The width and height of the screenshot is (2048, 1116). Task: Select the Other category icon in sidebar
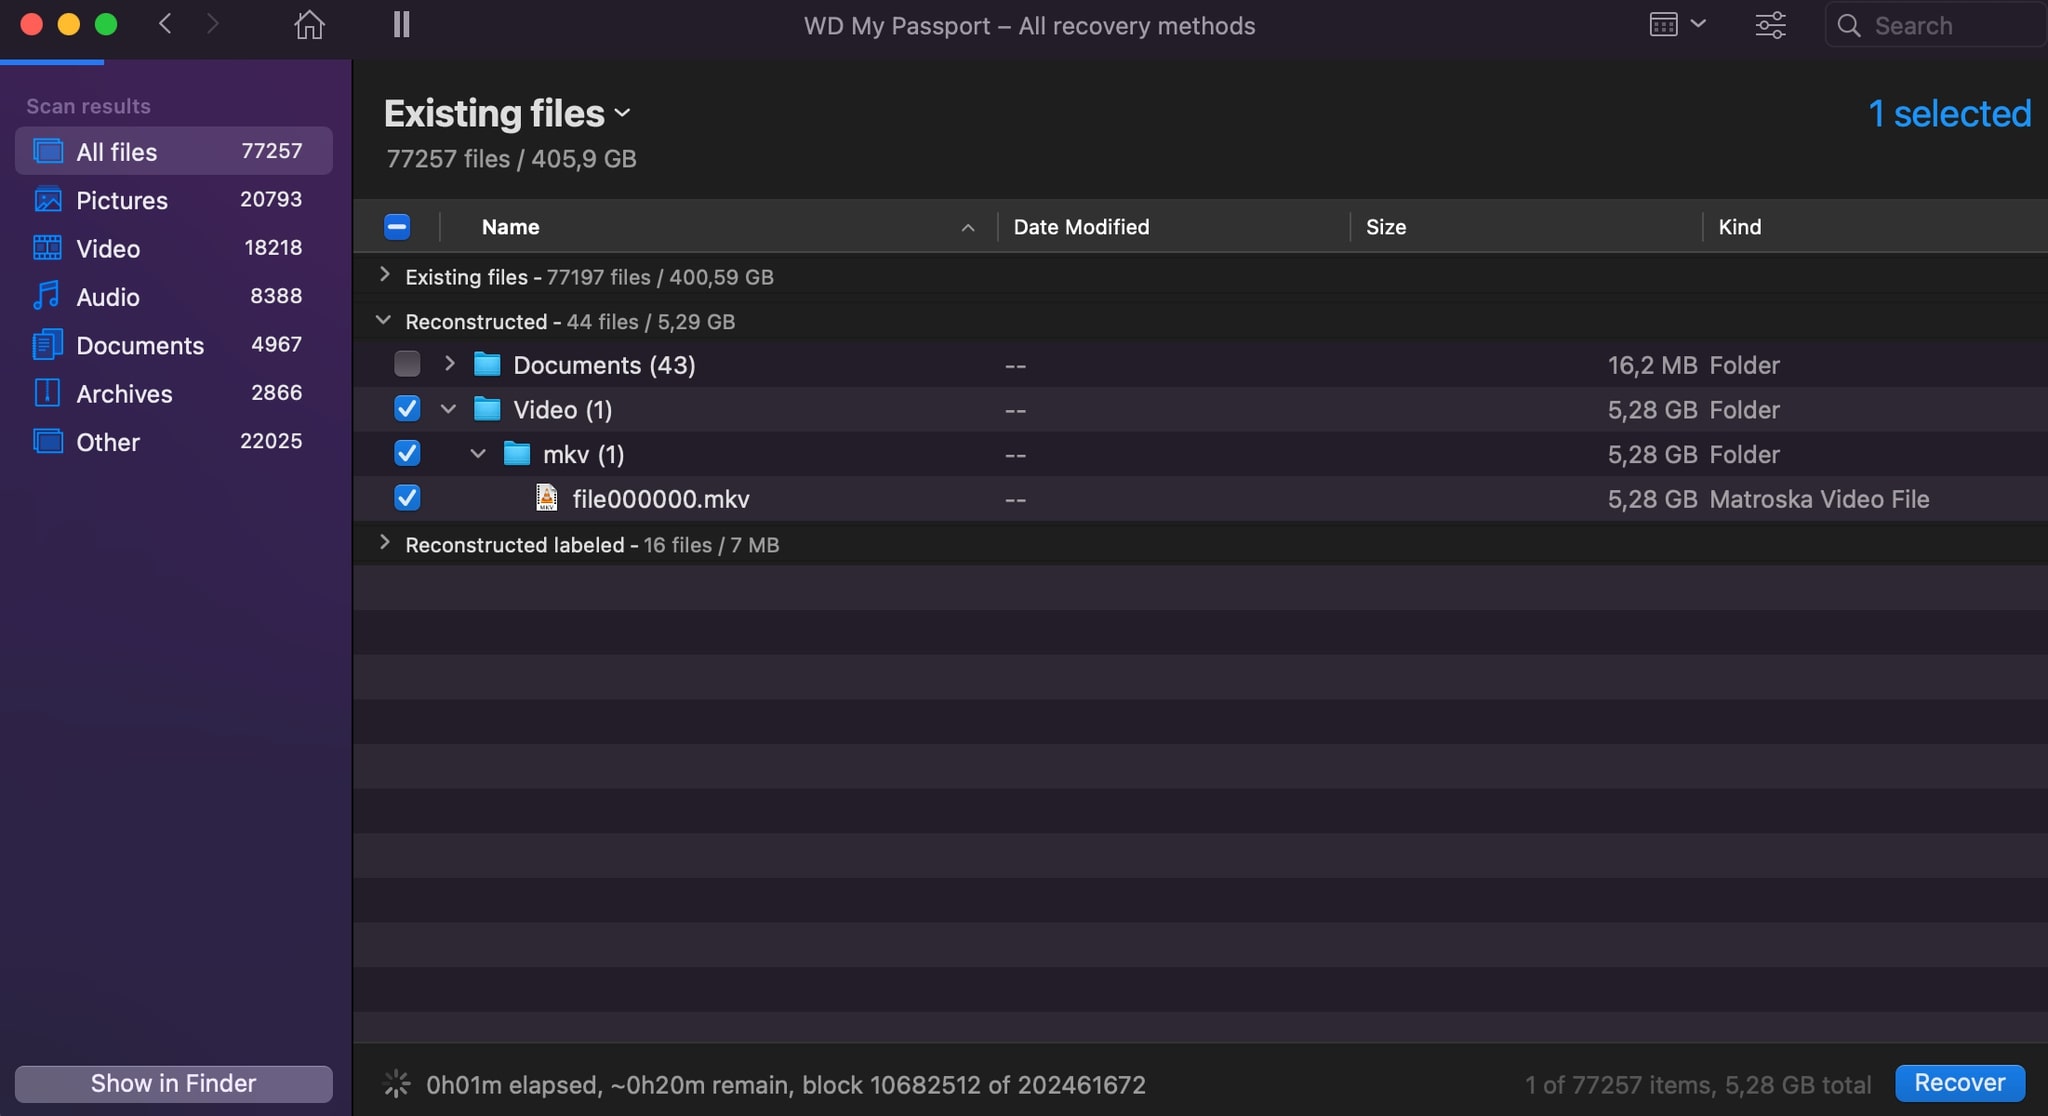pos(45,443)
